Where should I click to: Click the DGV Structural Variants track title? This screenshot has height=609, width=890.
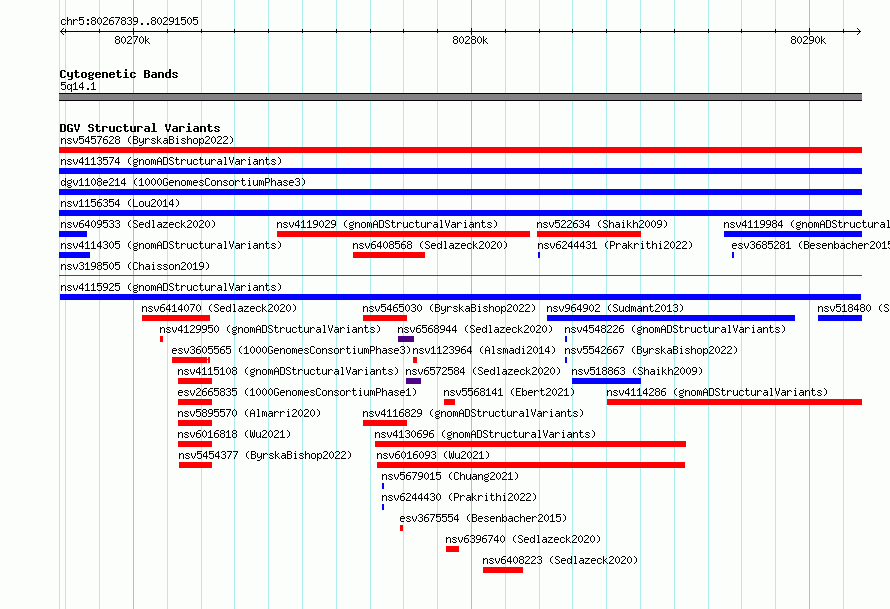(x=140, y=128)
